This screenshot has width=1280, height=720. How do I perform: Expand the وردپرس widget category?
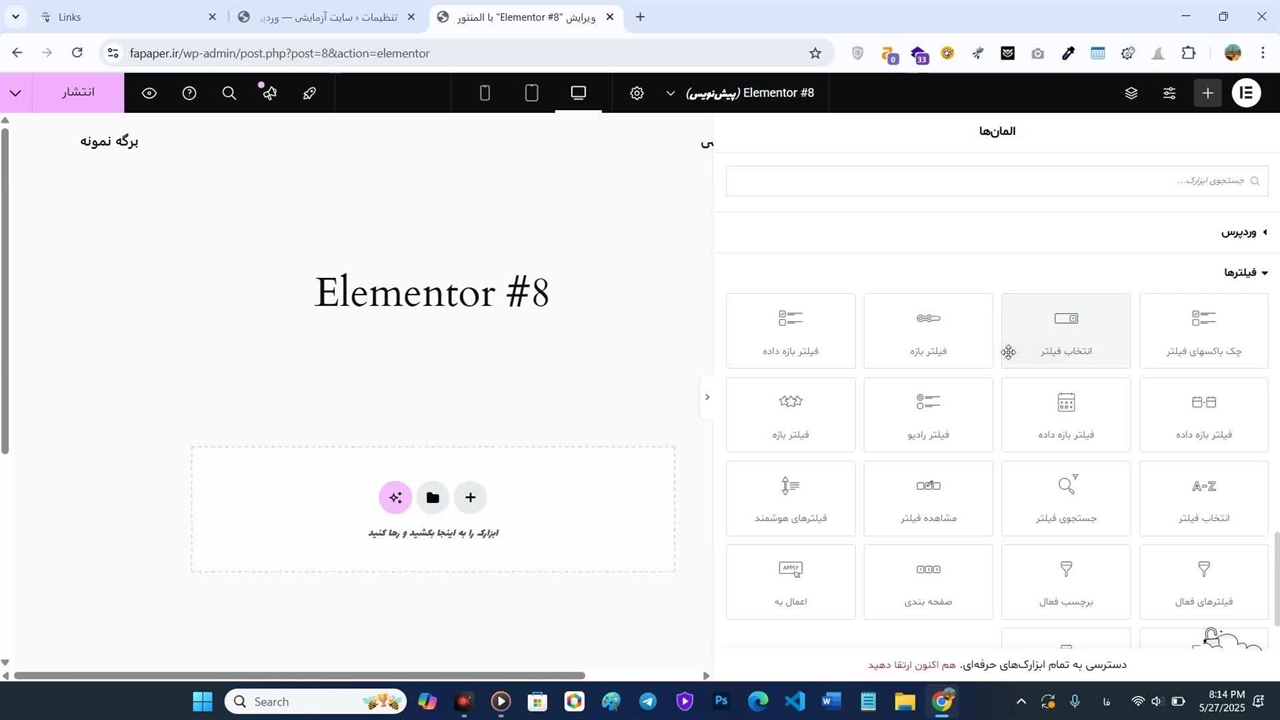(1243, 232)
